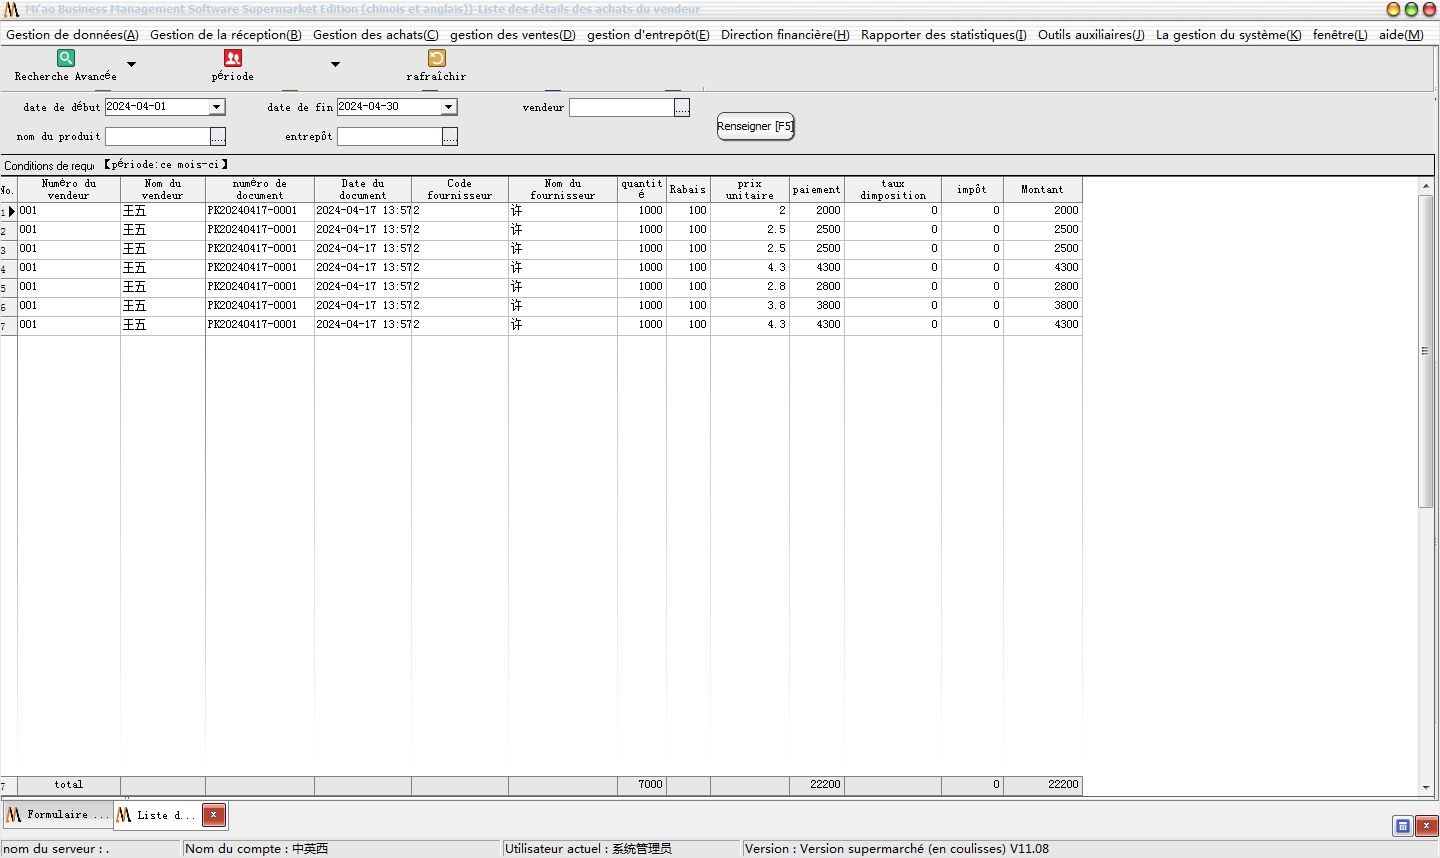Expand the arrow next to Recherche Avancée
This screenshot has width=1440, height=858.
point(131,64)
